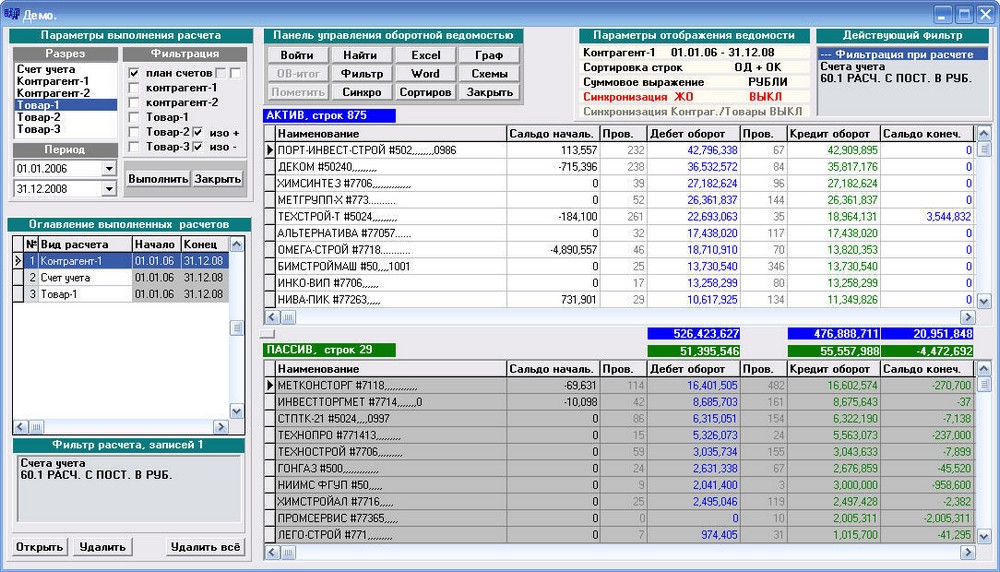Select Товар-3 in Разрез list

tap(65, 129)
